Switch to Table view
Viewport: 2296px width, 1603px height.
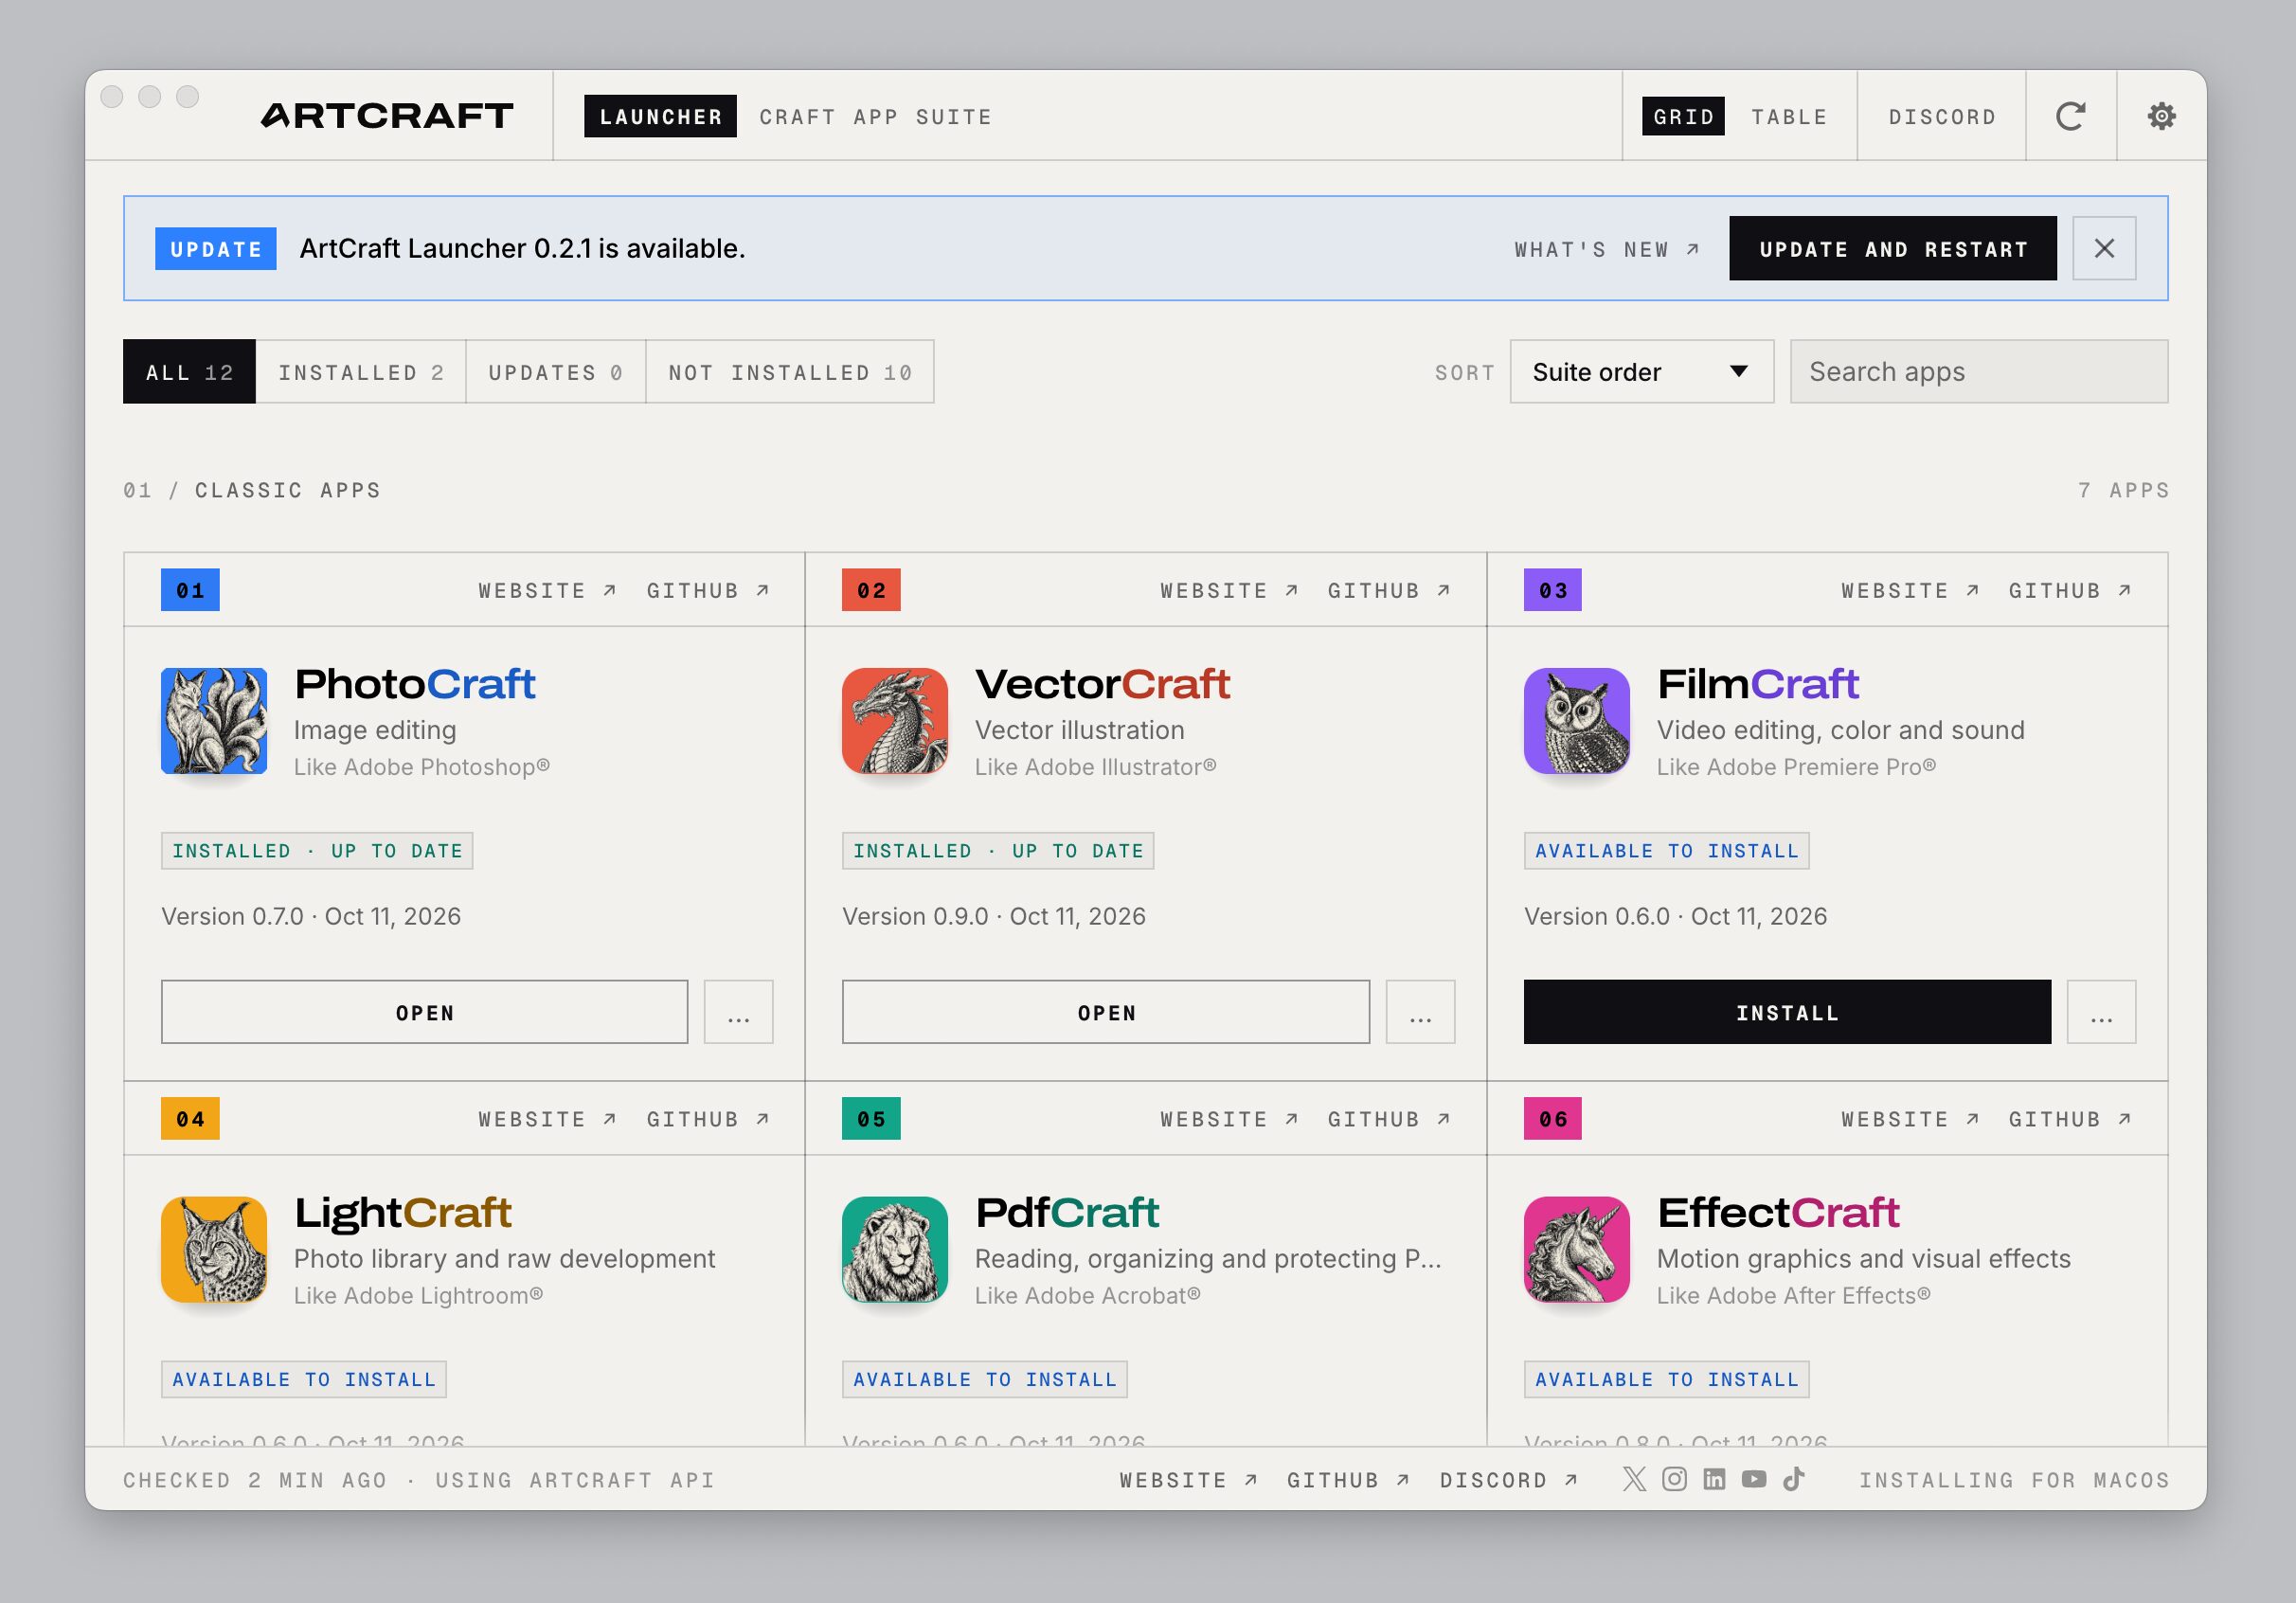click(x=1789, y=117)
